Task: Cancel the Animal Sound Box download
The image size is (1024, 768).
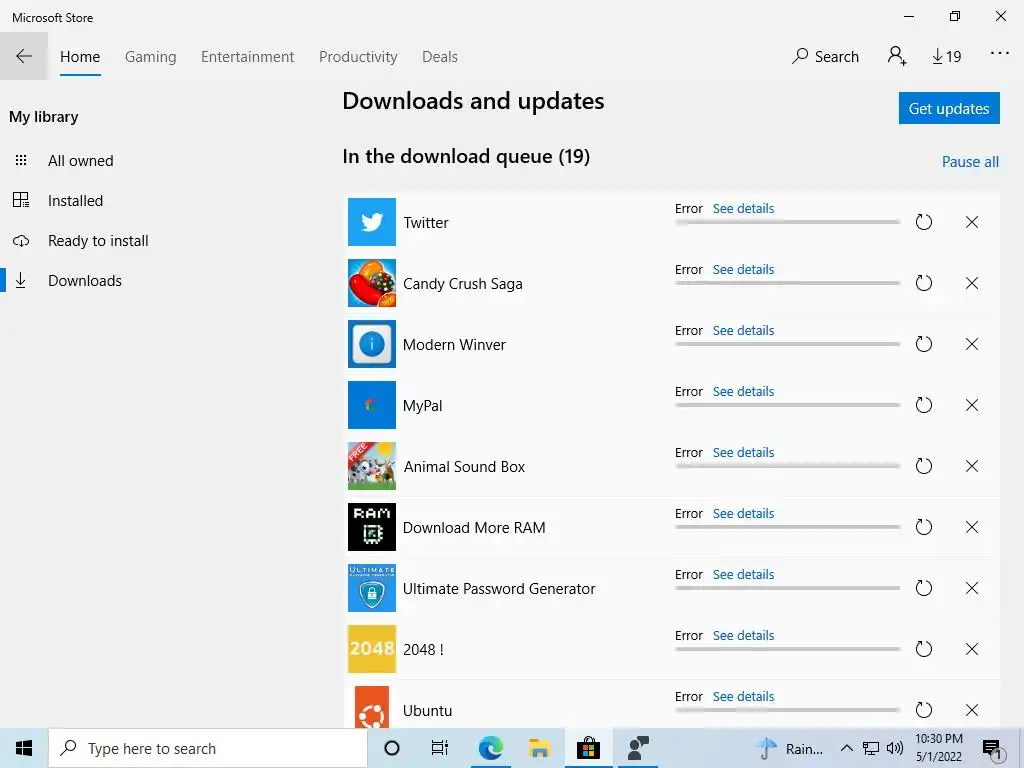Action: point(972,466)
